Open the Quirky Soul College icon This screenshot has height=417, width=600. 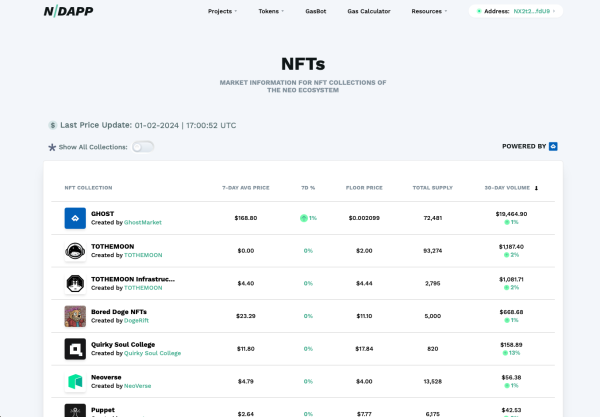pos(75,349)
